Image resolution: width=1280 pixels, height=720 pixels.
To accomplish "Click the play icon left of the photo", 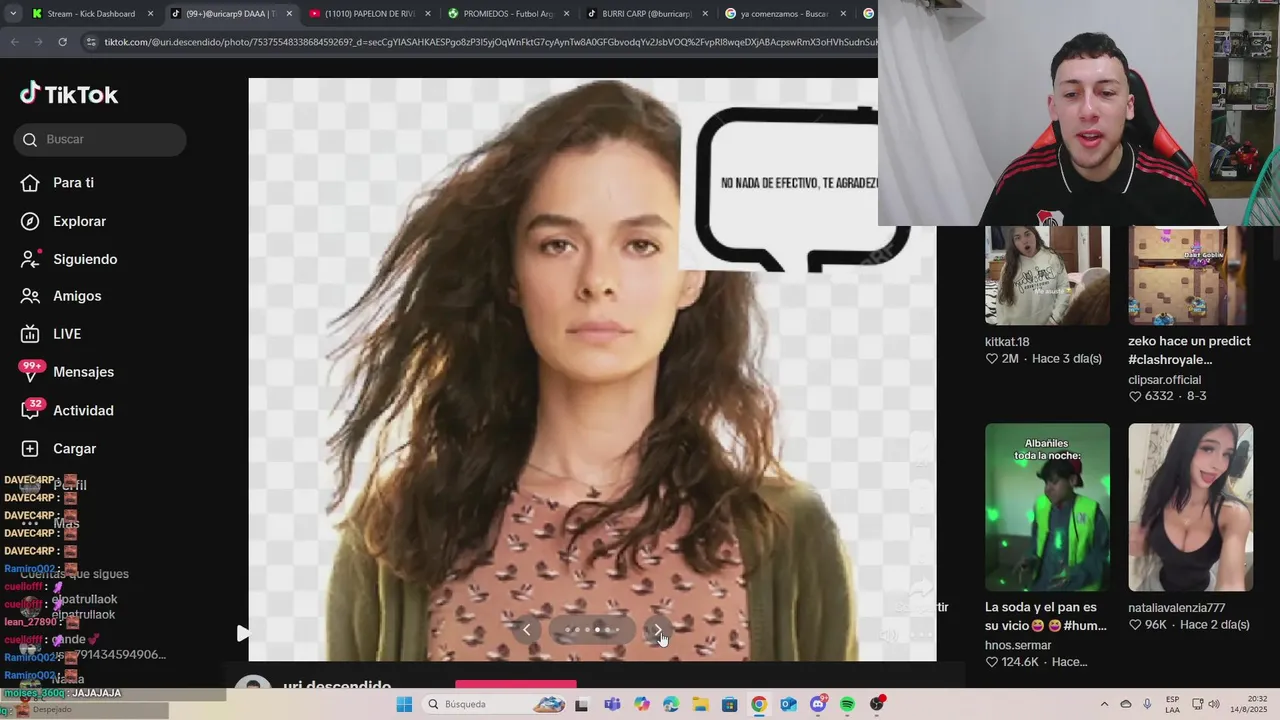I will click(242, 633).
